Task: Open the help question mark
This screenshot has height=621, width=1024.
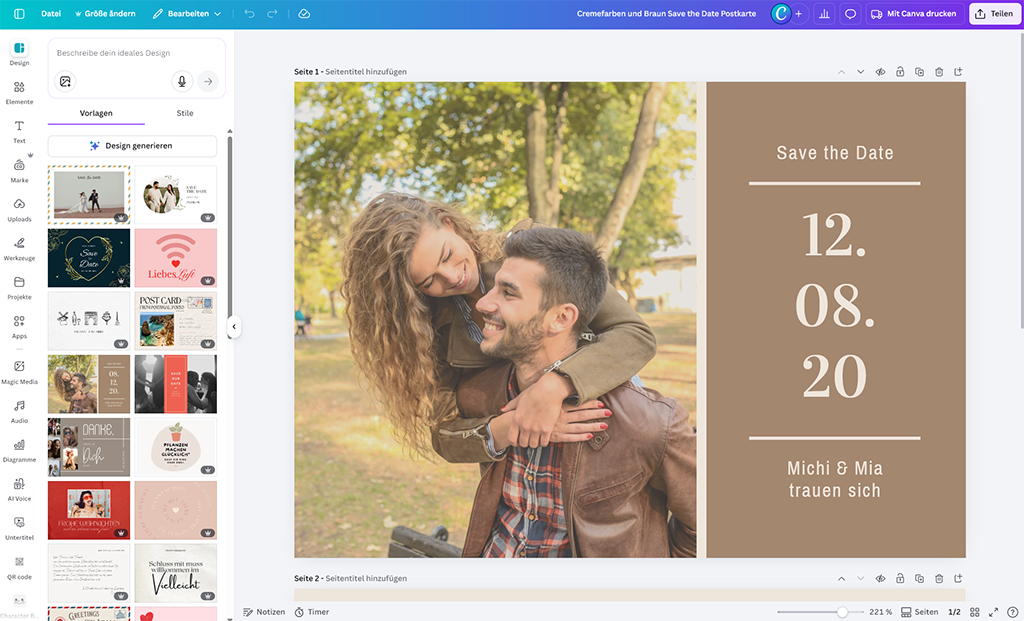Action: click(x=1012, y=612)
